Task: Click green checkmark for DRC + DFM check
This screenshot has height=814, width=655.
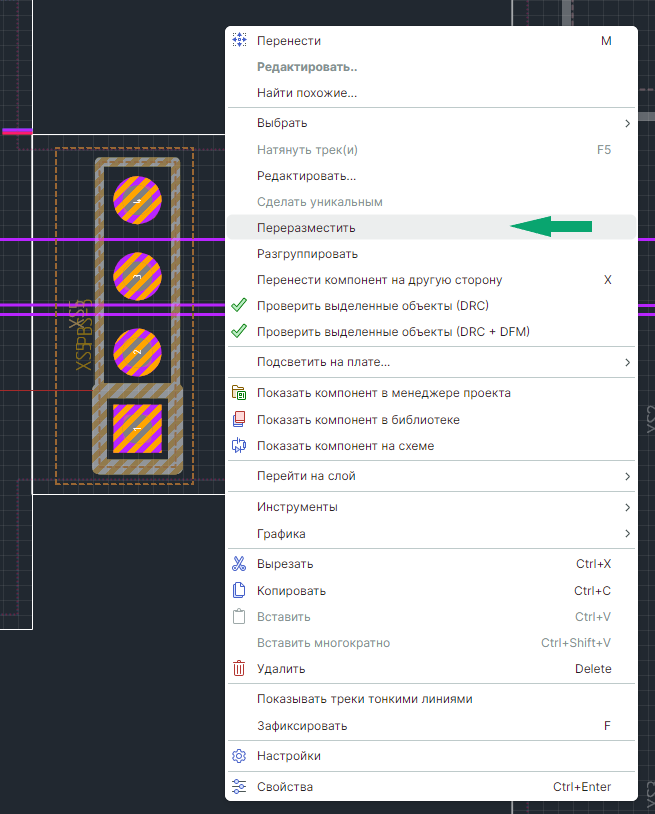Action: click(x=239, y=332)
